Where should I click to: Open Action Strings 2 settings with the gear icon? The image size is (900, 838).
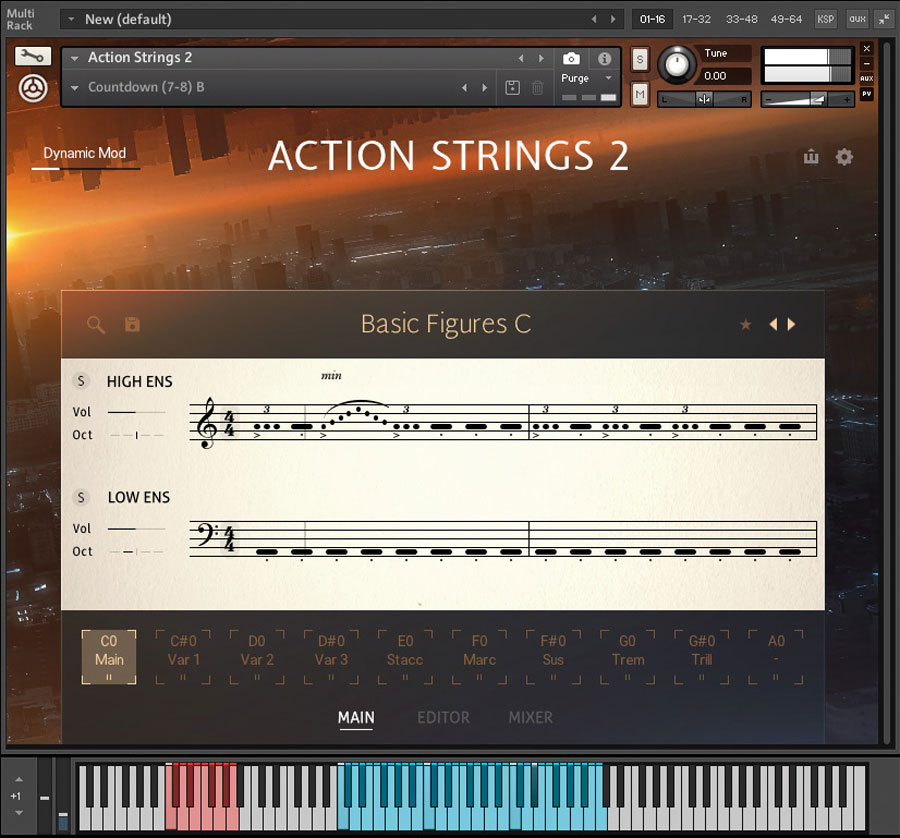844,157
